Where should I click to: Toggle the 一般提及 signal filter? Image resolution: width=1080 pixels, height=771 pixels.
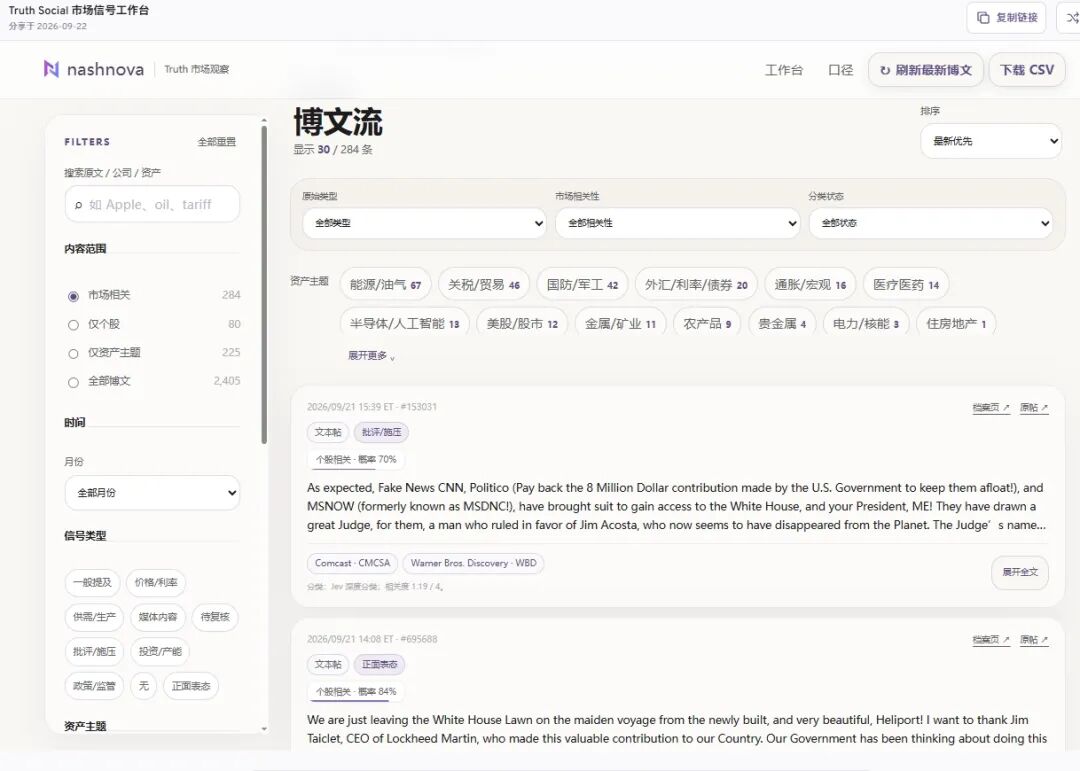92,582
